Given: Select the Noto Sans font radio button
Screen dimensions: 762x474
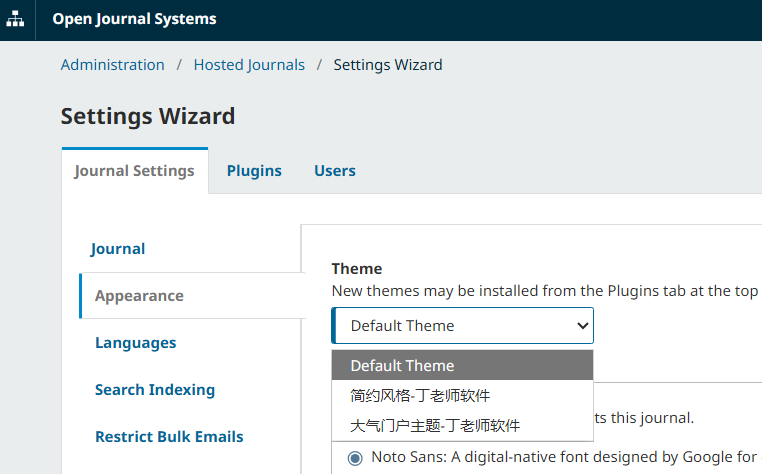Looking at the screenshot, I should (355, 458).
